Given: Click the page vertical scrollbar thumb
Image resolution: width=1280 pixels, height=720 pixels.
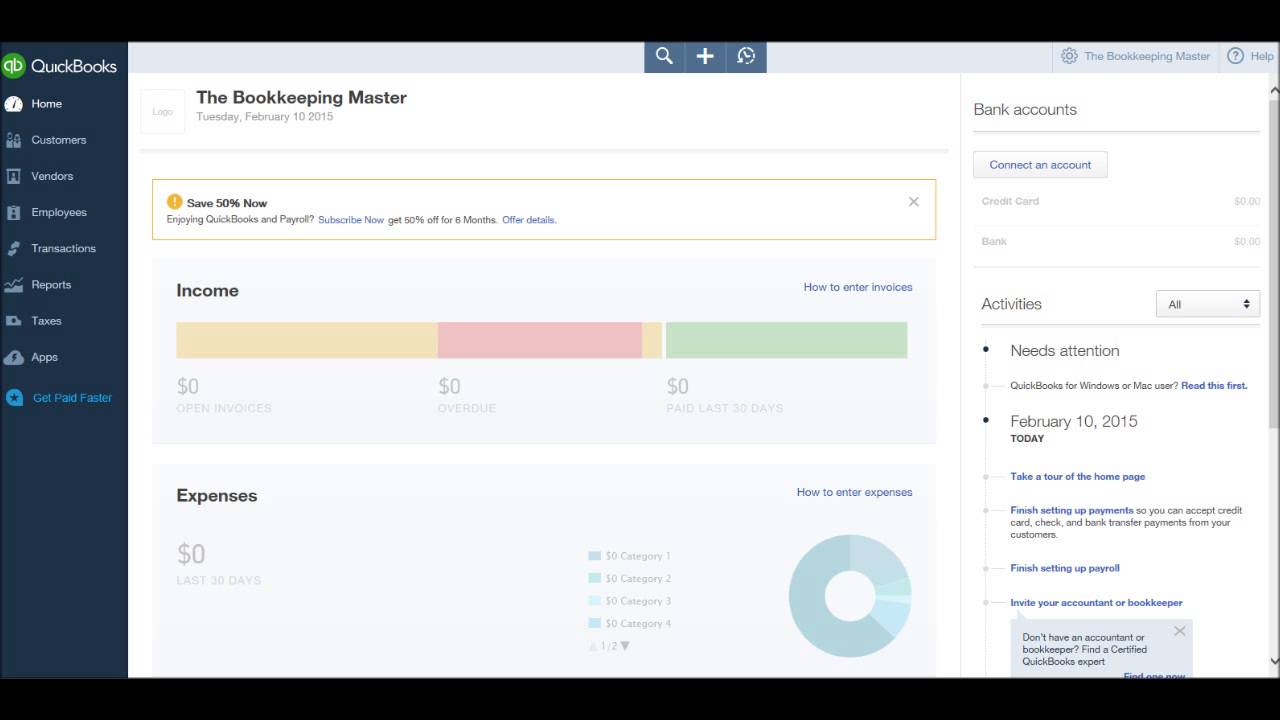Looking at the screenshot, I should 1274,265.
